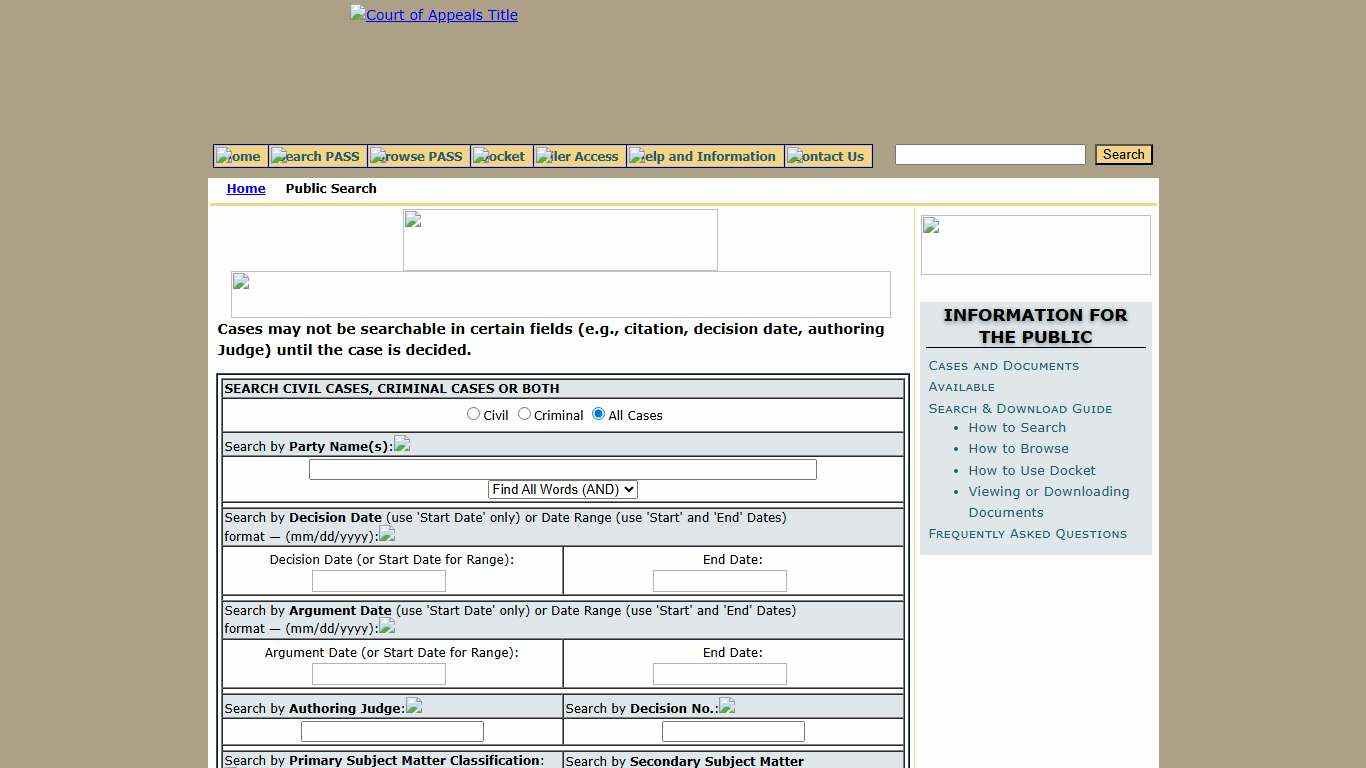This screenshot has height=768, width=1366.
Task: Select the Docket navigation icon
Action: pyautogui.click(x=500, y=156)
